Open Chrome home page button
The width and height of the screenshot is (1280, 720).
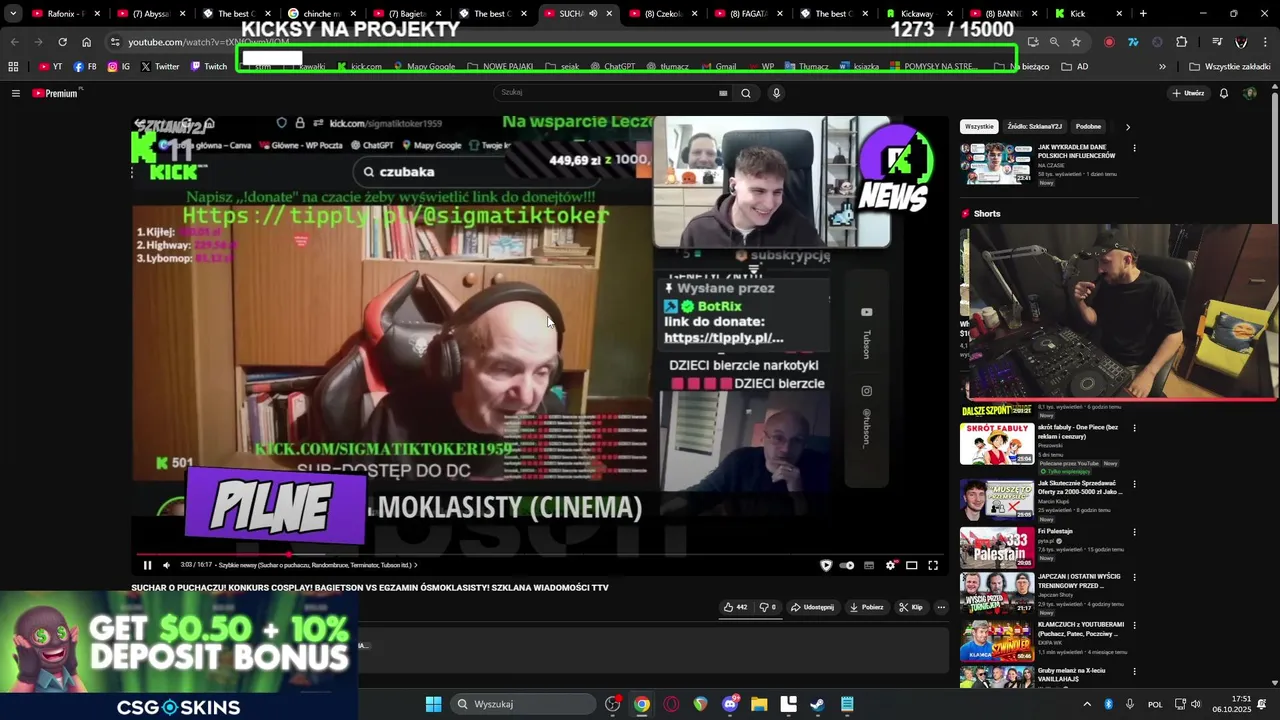point(86,42)
